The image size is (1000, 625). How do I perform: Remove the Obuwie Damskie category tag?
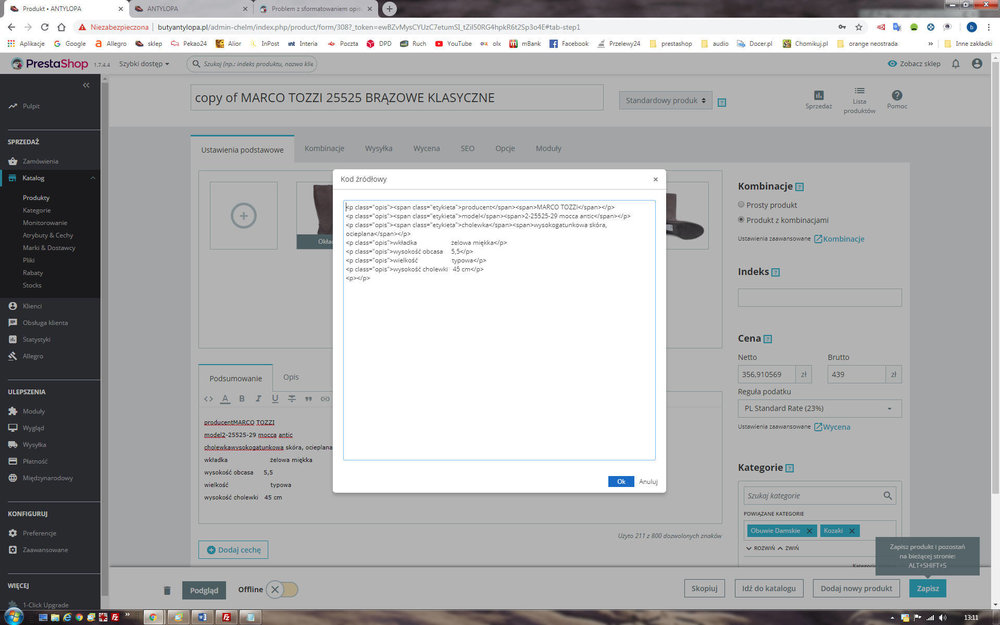tap(809, 531)
